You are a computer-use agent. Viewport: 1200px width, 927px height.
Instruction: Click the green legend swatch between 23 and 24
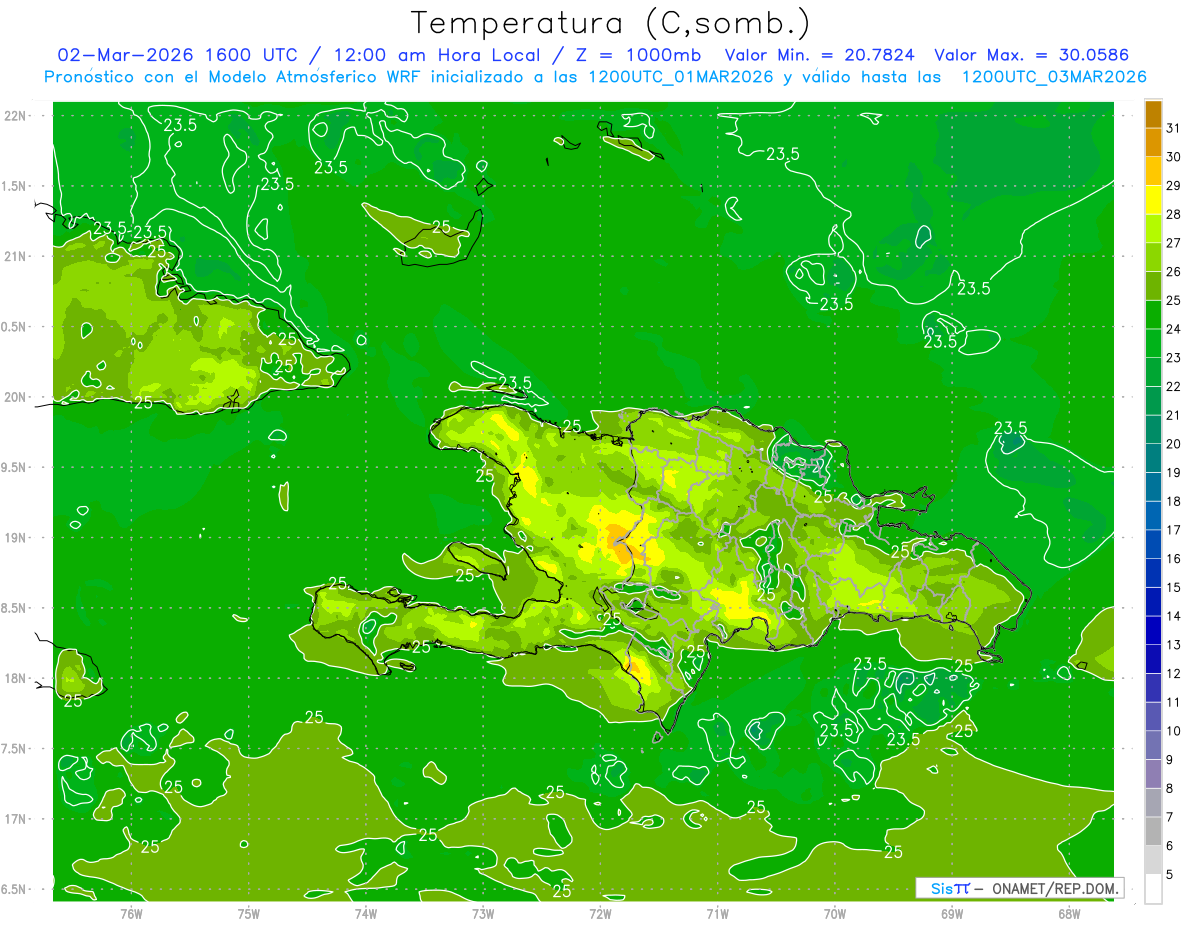pyautogui.click(x=1153, y=343)
